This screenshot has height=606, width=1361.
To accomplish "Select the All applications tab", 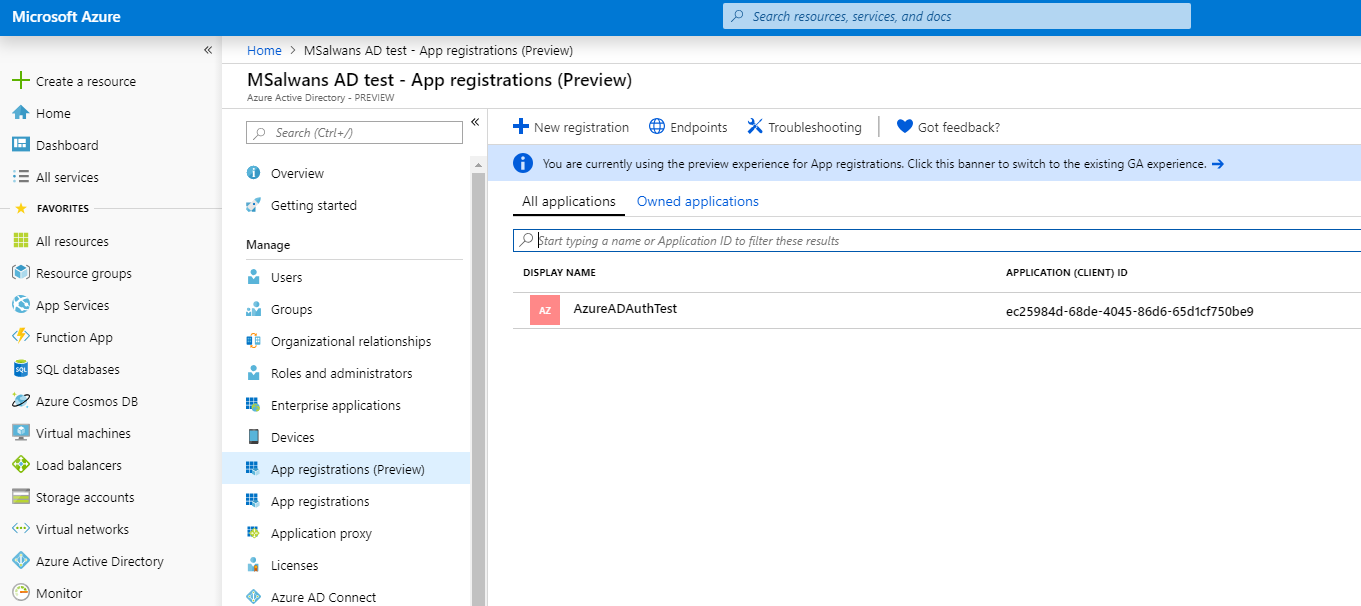I will pos(569,201).
